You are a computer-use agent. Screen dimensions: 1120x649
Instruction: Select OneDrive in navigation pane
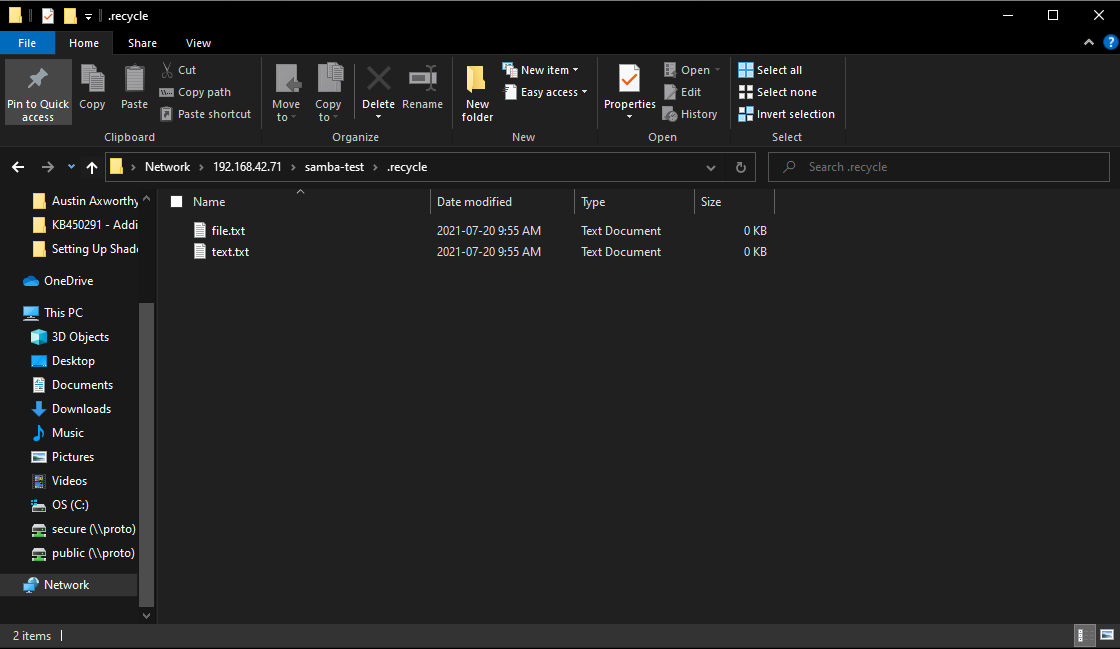tap(59, 281)
